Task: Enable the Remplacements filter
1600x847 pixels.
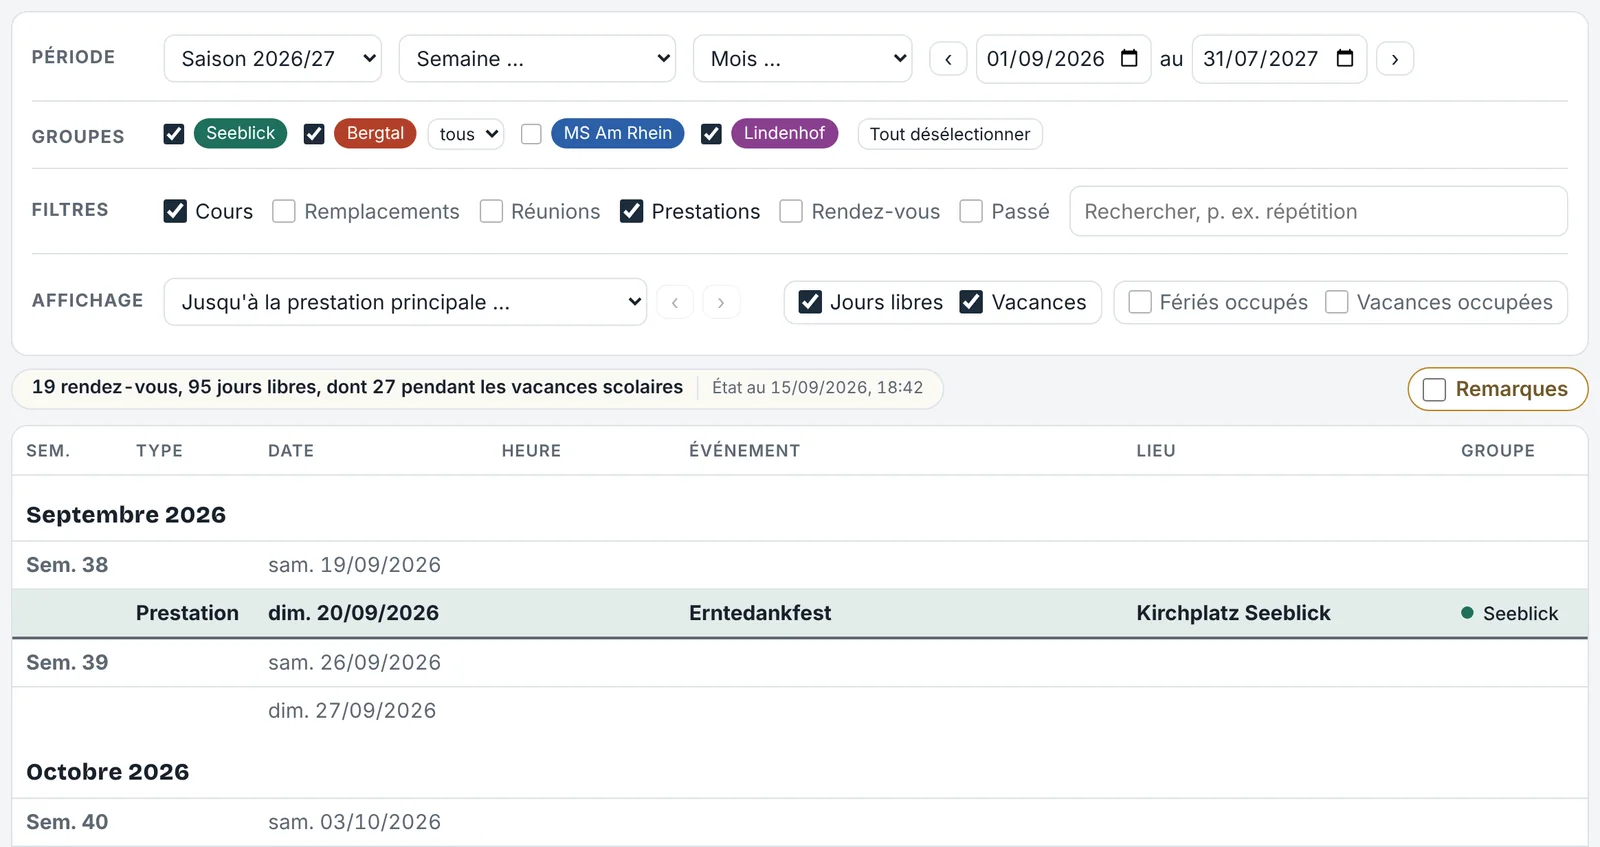Action: [x=284, y=211]
